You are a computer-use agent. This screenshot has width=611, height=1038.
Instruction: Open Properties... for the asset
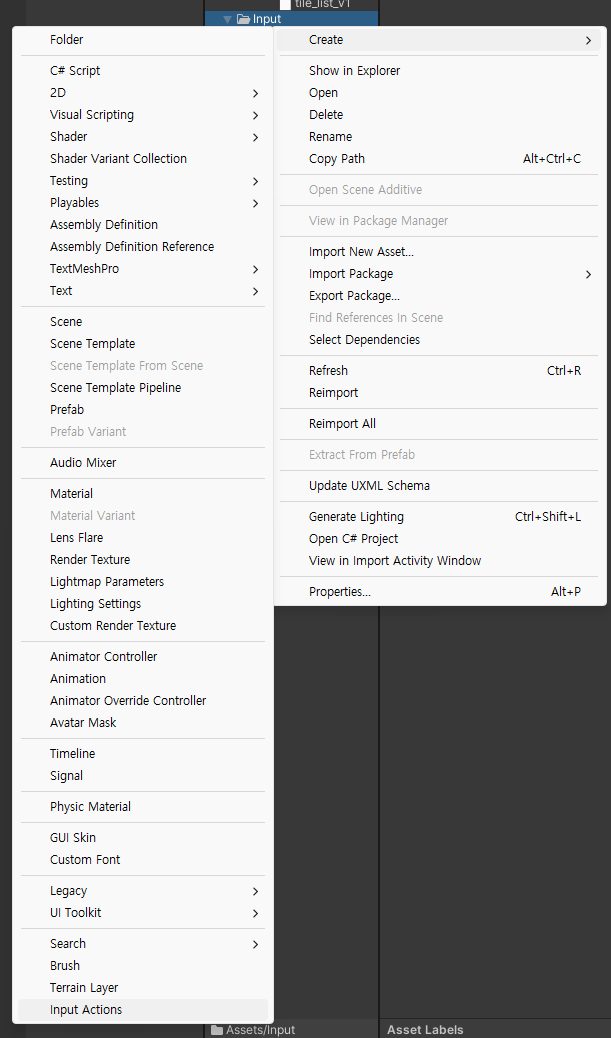439,591
